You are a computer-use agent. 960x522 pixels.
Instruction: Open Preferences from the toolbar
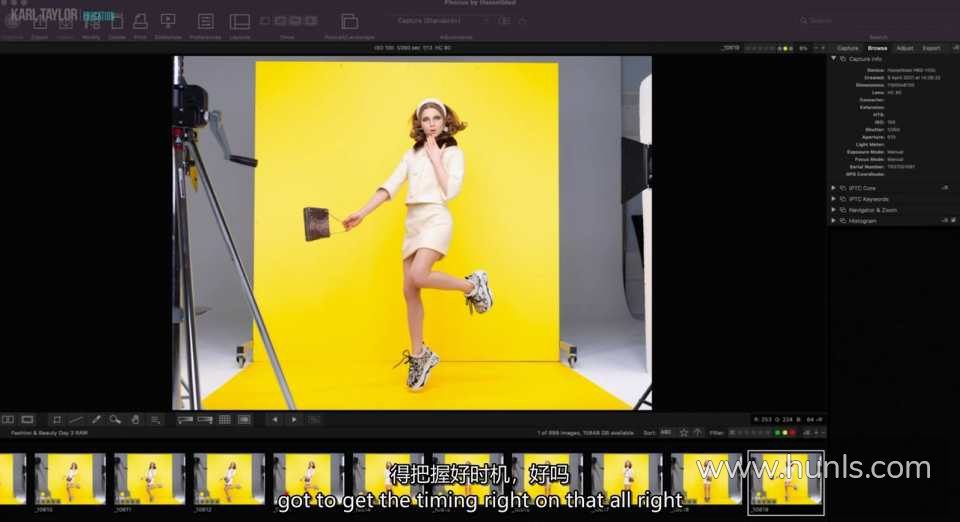(206, 22)
